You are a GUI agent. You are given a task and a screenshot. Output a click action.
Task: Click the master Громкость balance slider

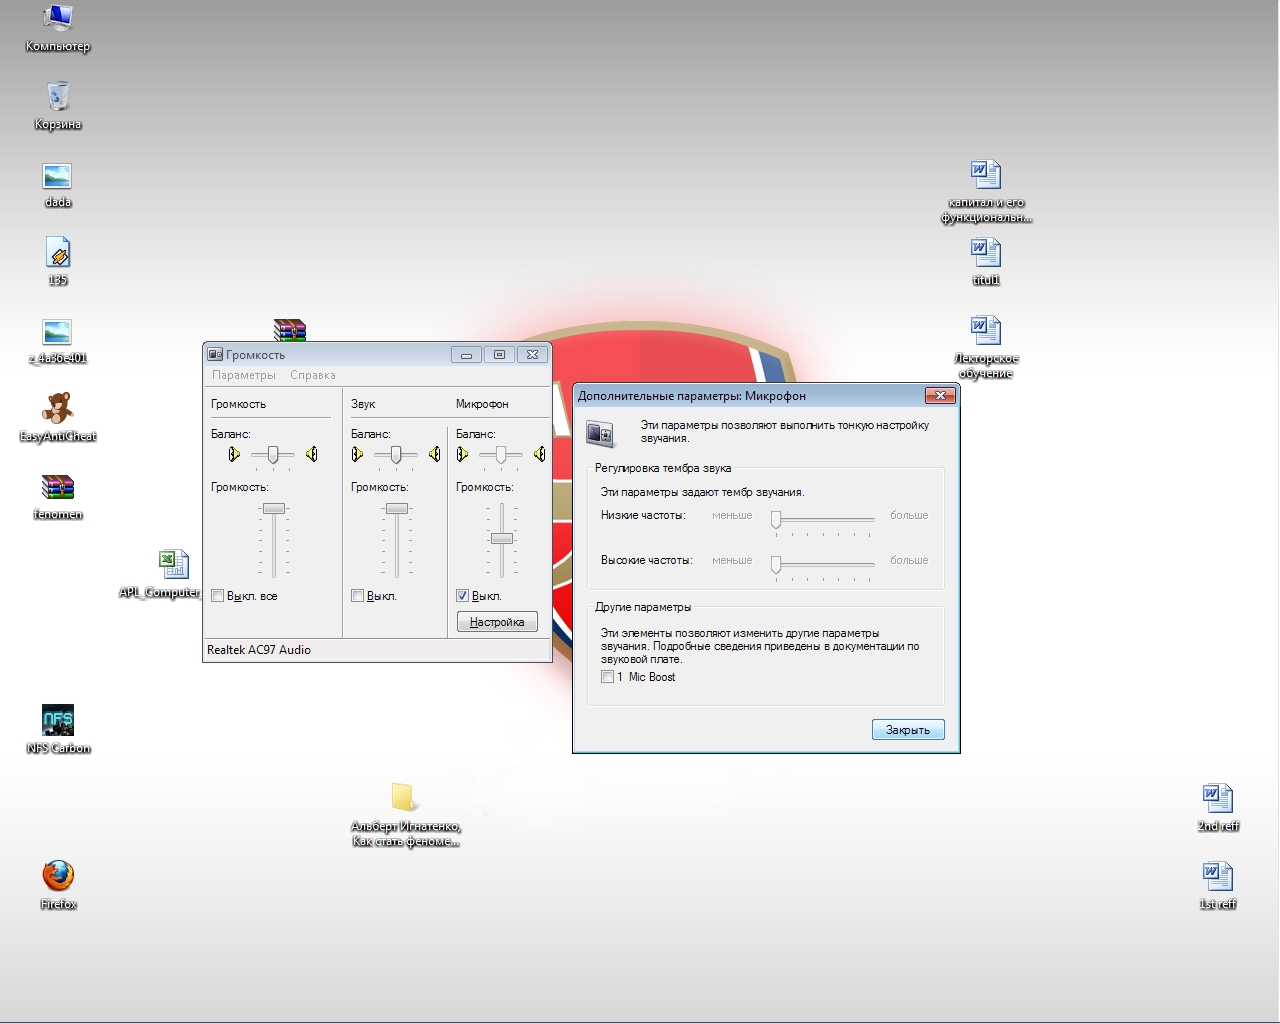(x=272, y=455)
